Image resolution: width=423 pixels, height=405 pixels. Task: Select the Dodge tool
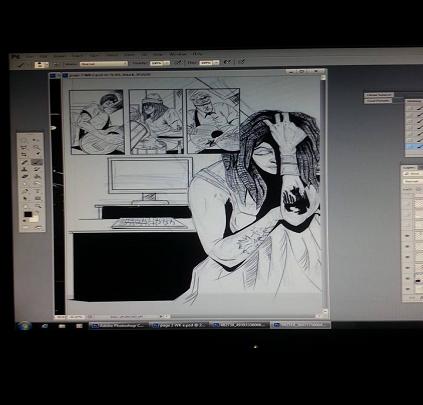[x=37, y=183]
